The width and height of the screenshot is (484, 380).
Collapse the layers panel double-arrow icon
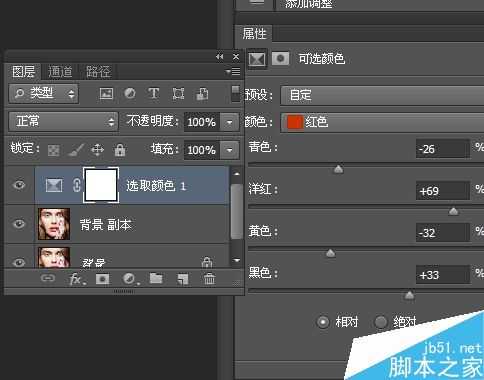tap(219, 57)
